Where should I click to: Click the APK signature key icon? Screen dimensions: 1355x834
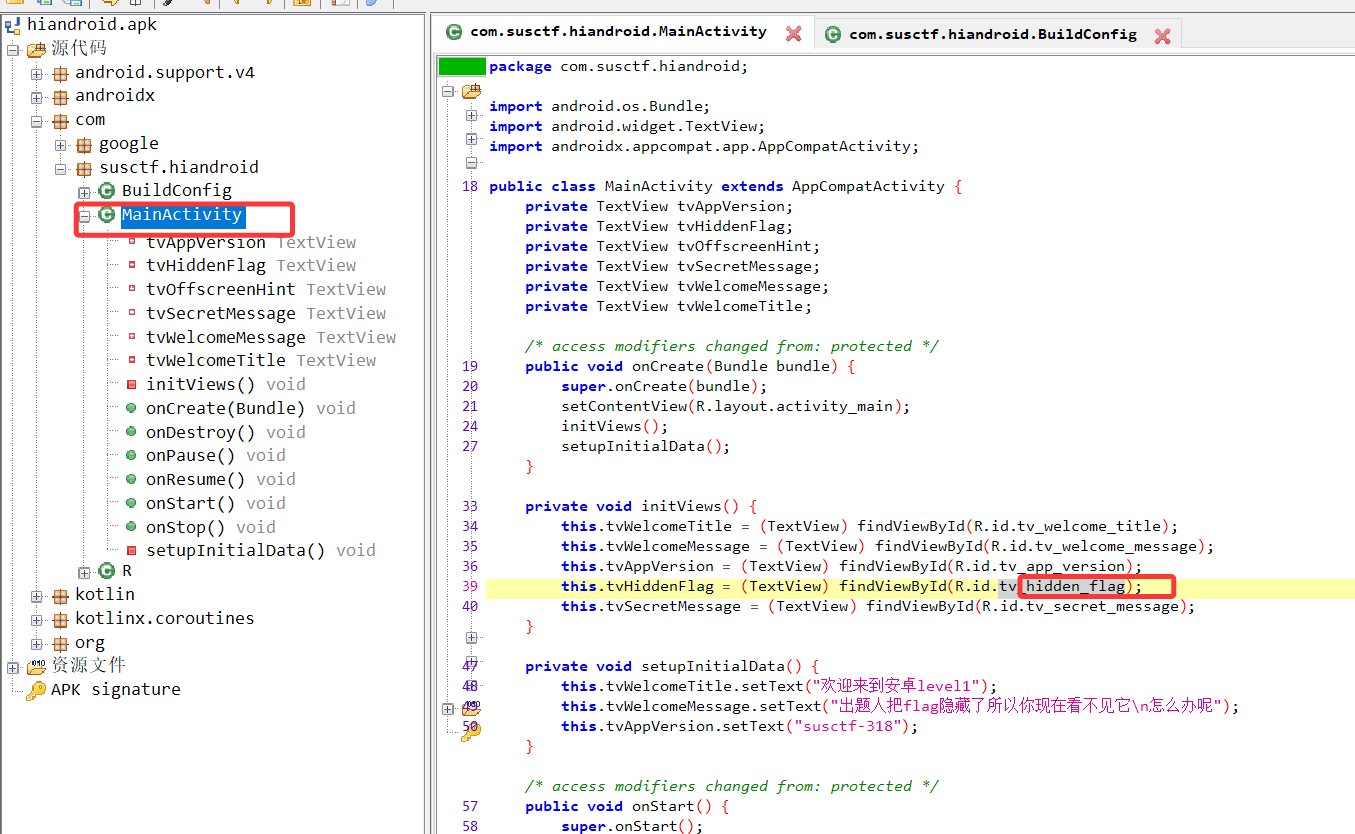point(36,690)
